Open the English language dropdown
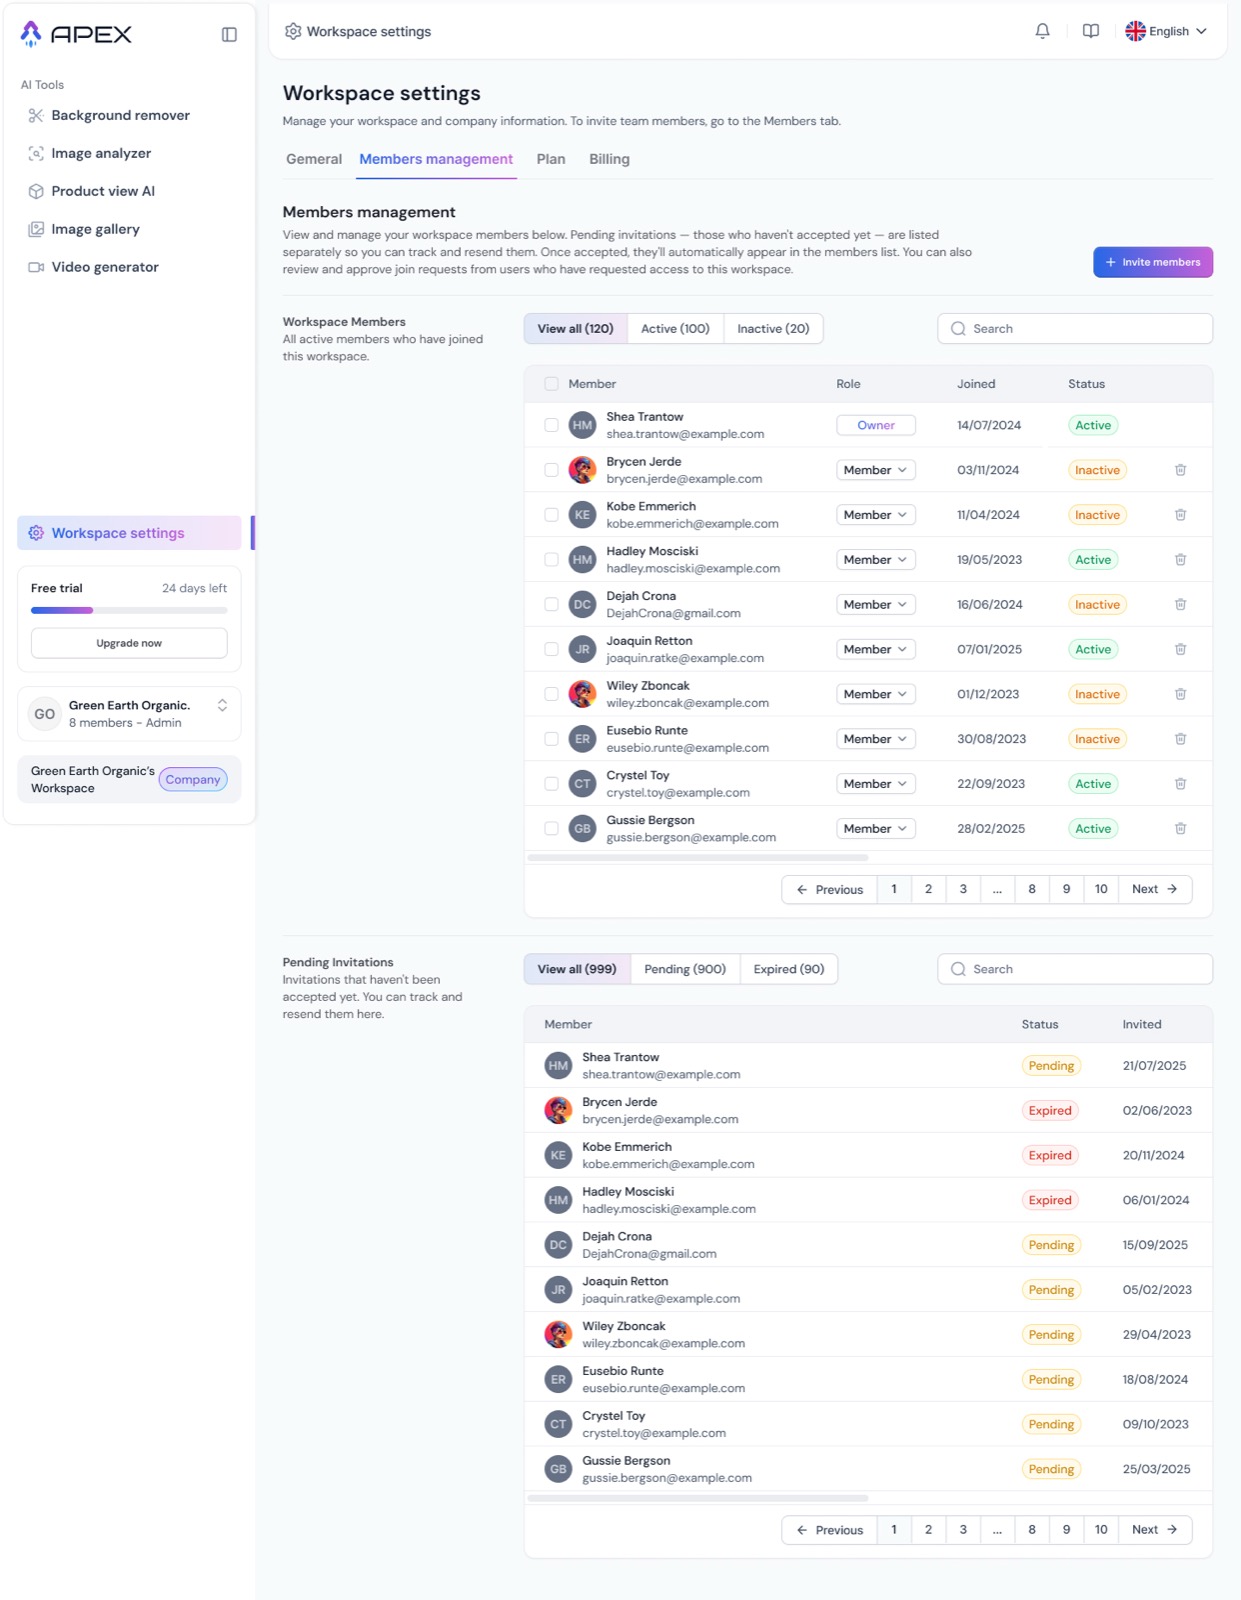This screenshot has height=1600, width=1241. 1167,31
